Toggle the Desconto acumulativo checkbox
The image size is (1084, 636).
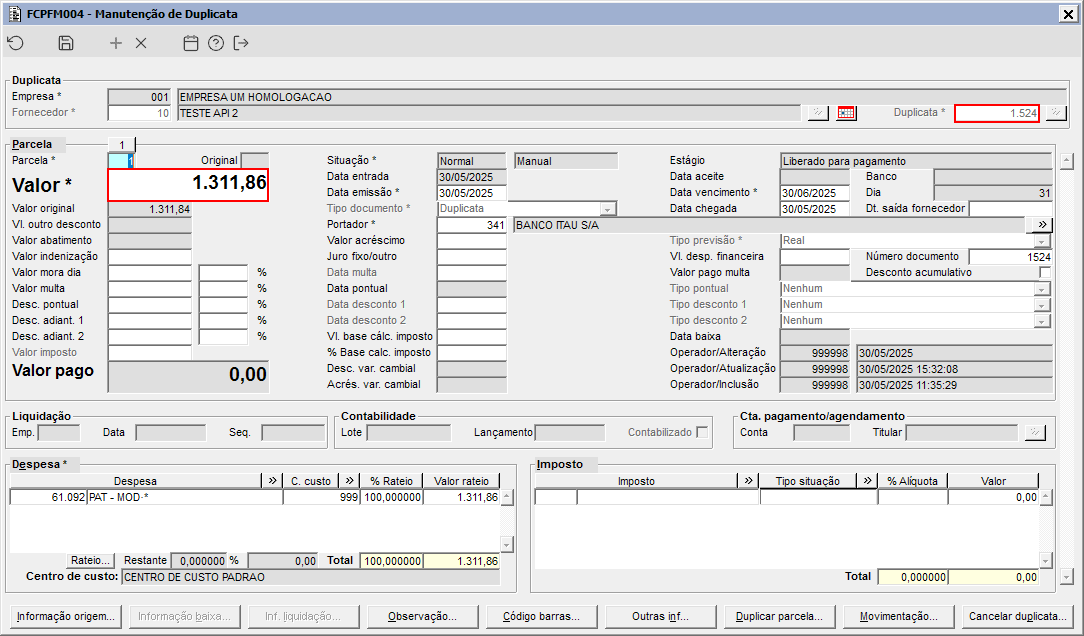pos(1045,272)
